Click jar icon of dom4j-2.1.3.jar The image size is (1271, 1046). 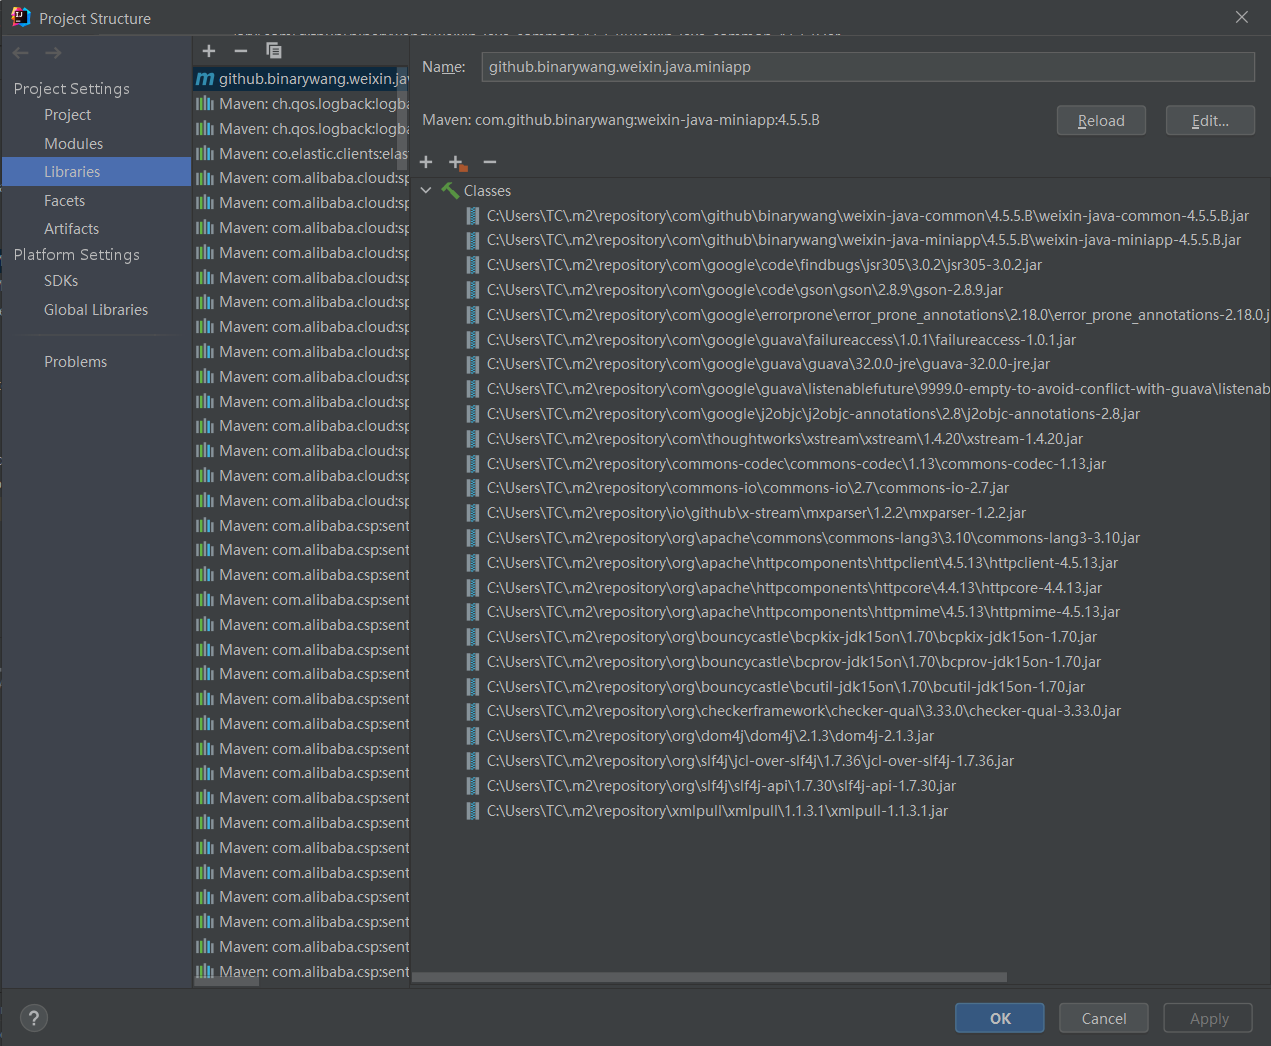(473, 736)
